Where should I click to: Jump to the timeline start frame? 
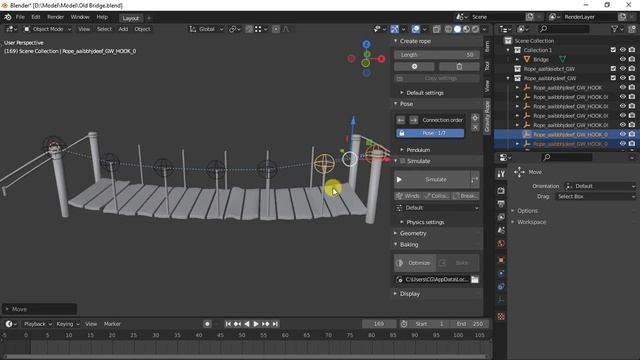[x=228, y=324]
